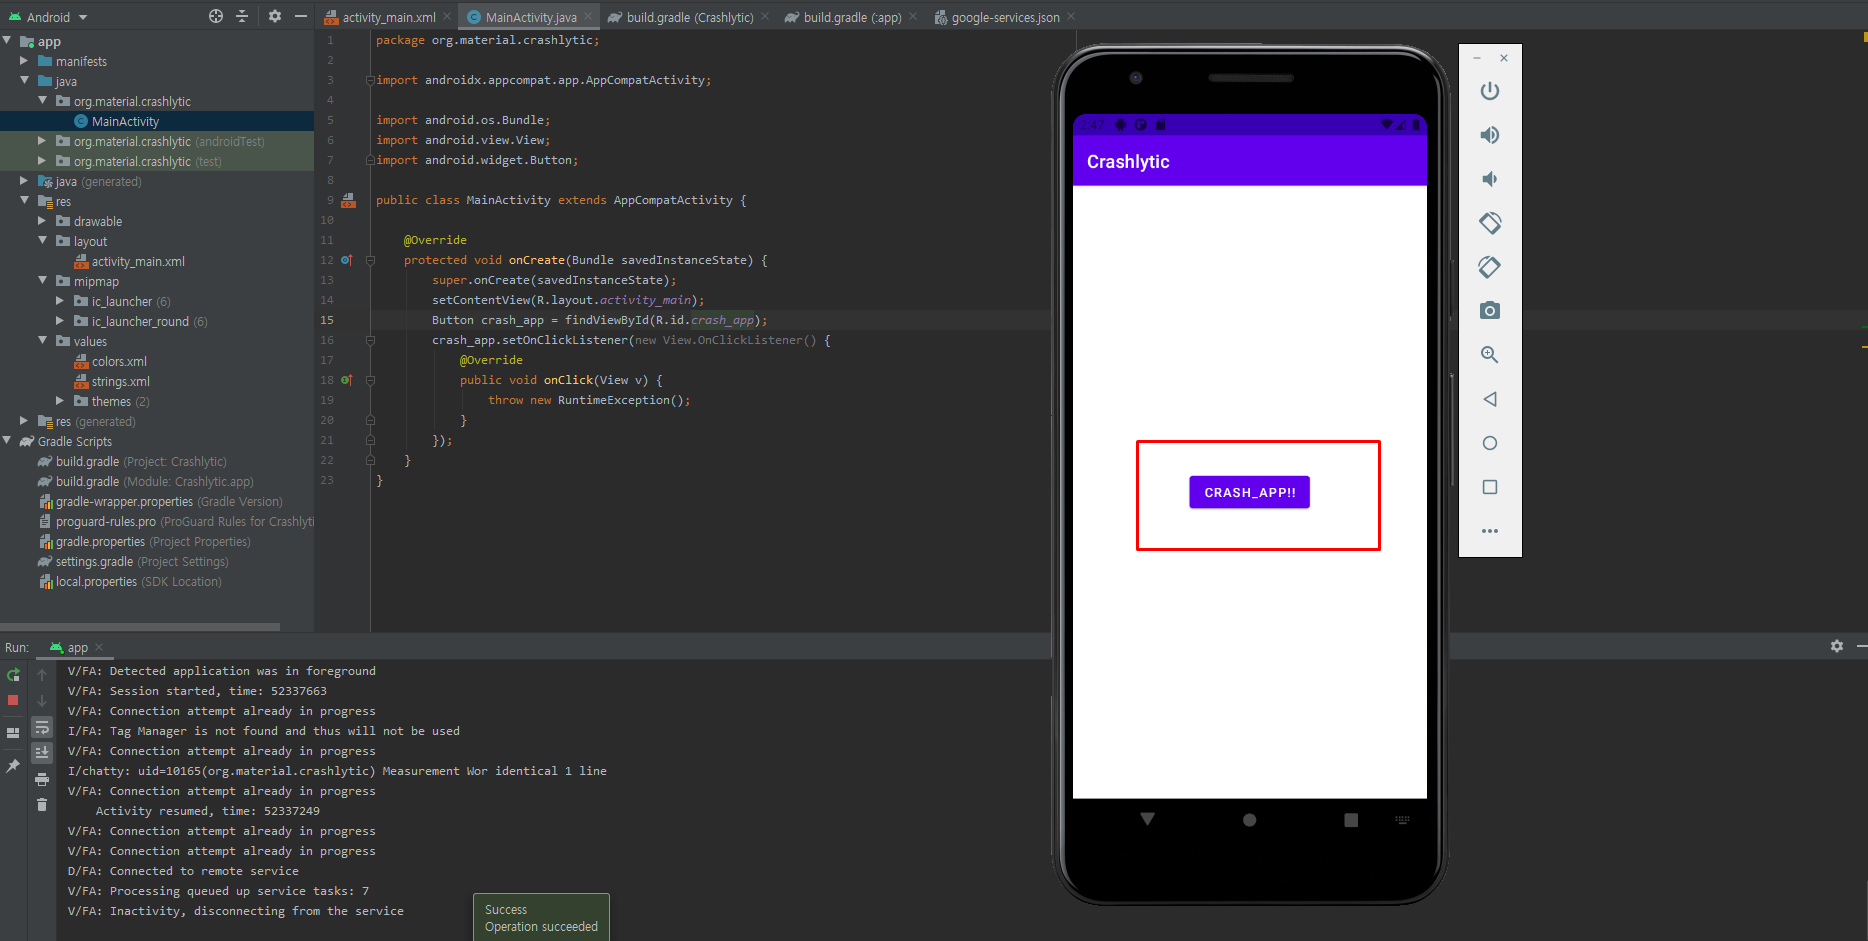Rotate emulator left

pyautogui.click(x=1490, y=223)
